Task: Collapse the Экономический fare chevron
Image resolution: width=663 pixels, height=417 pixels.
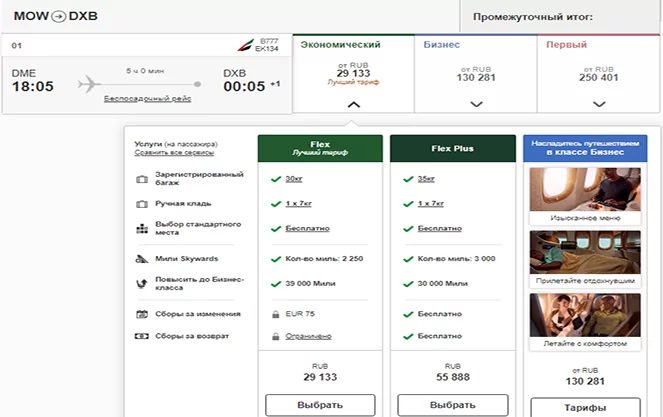Action: [x=354, y=104]
